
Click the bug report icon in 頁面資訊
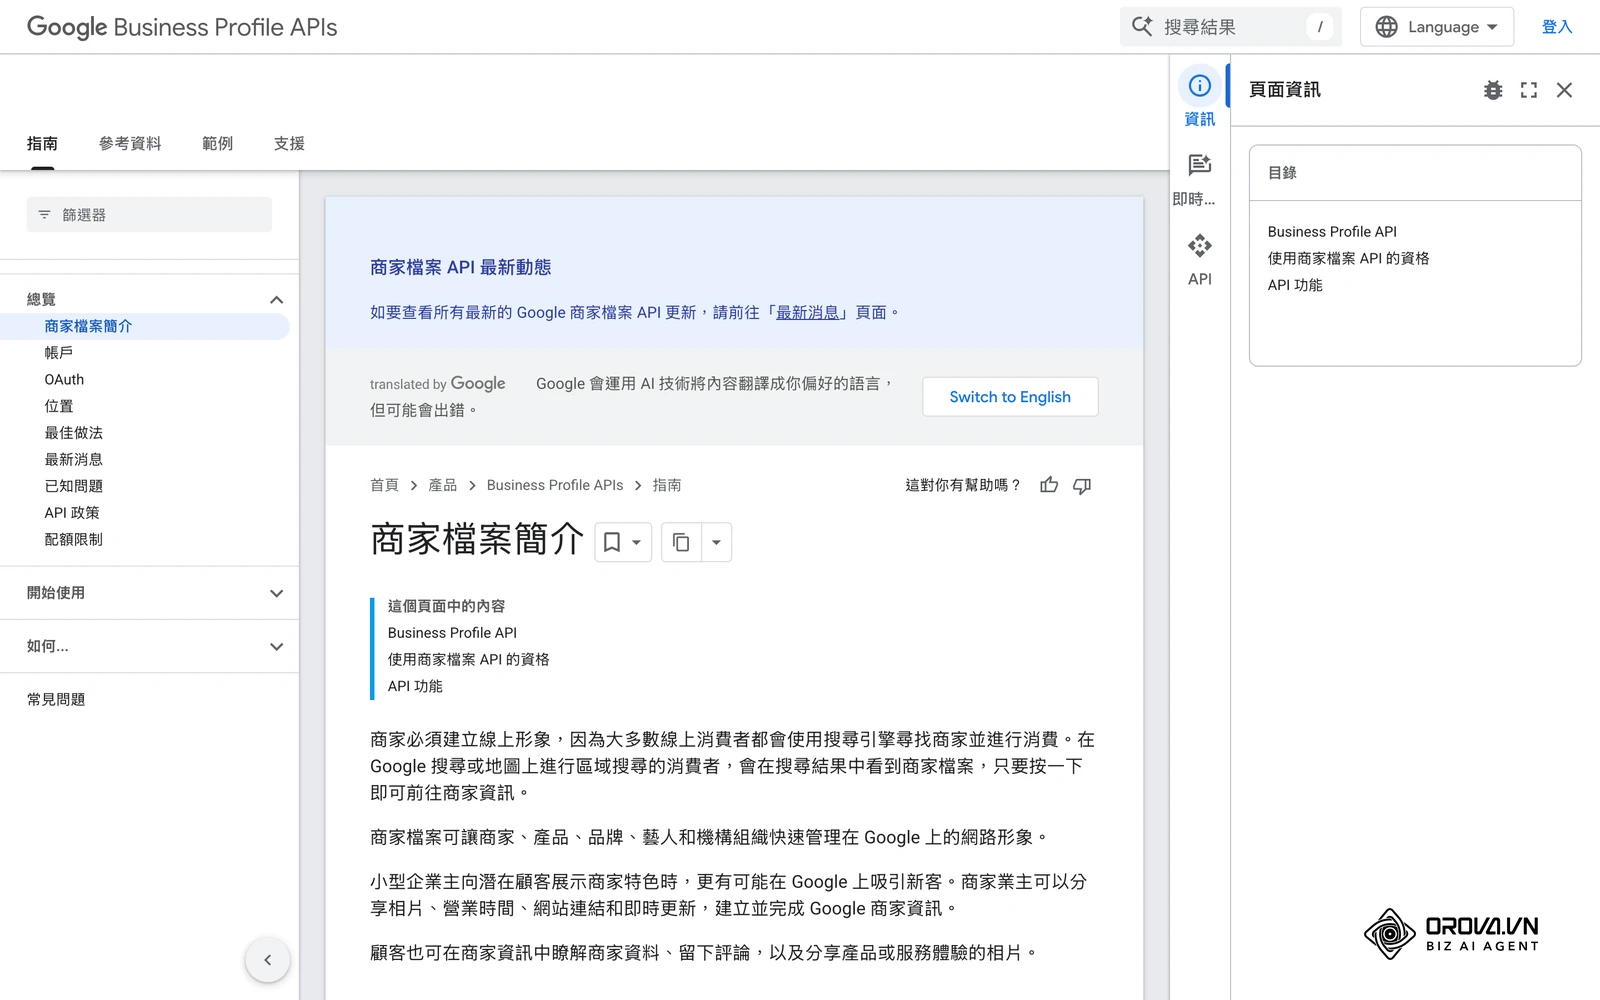coord(1493,90)
